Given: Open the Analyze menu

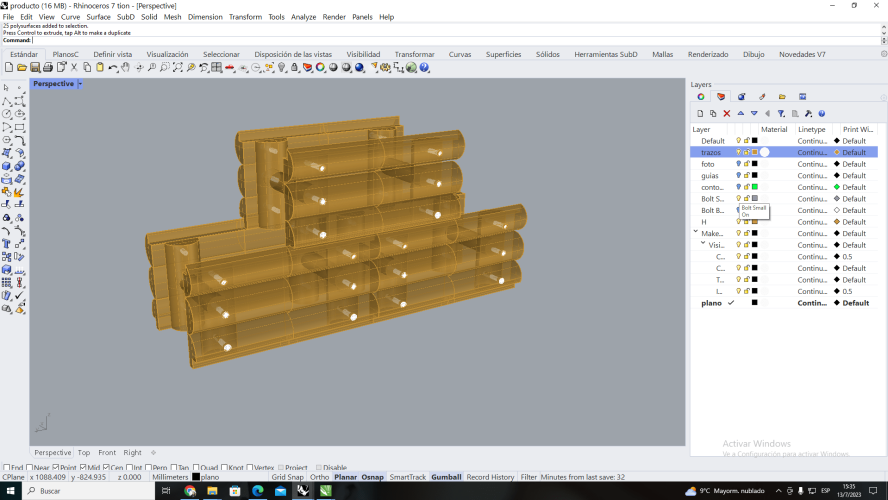Looking at the screenshot, I should [x=303, y=17].
